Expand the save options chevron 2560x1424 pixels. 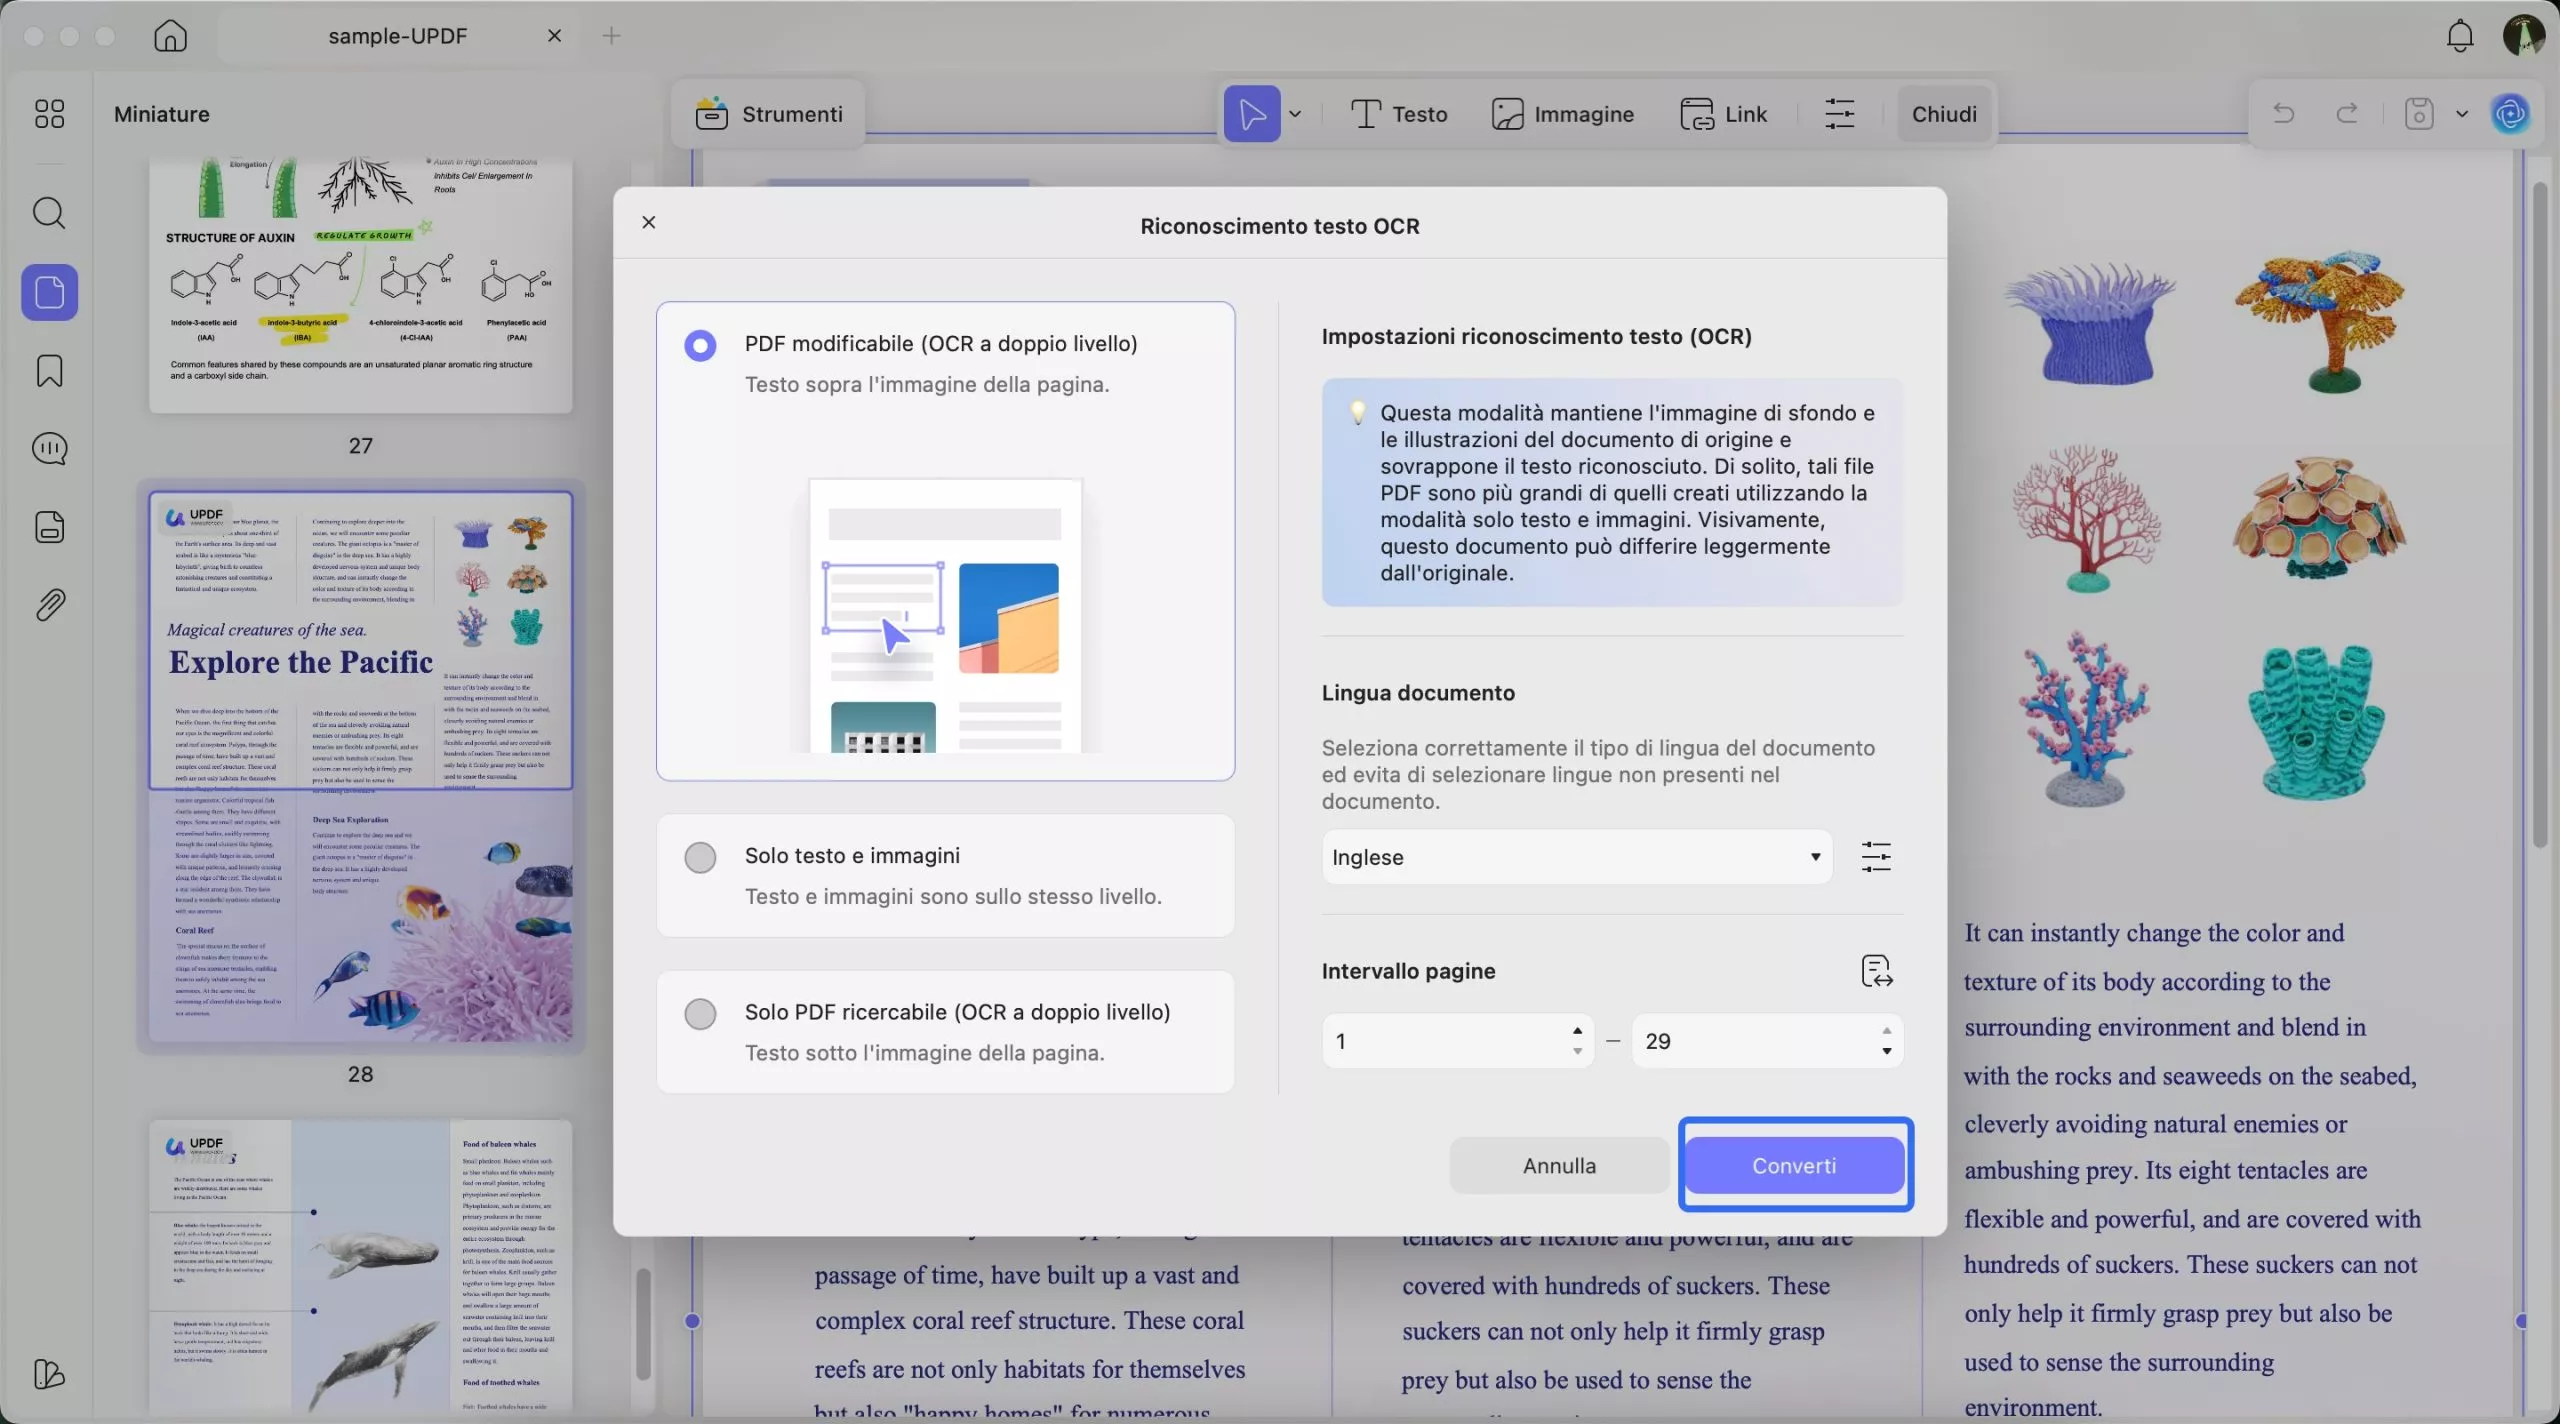(2461, 113)
